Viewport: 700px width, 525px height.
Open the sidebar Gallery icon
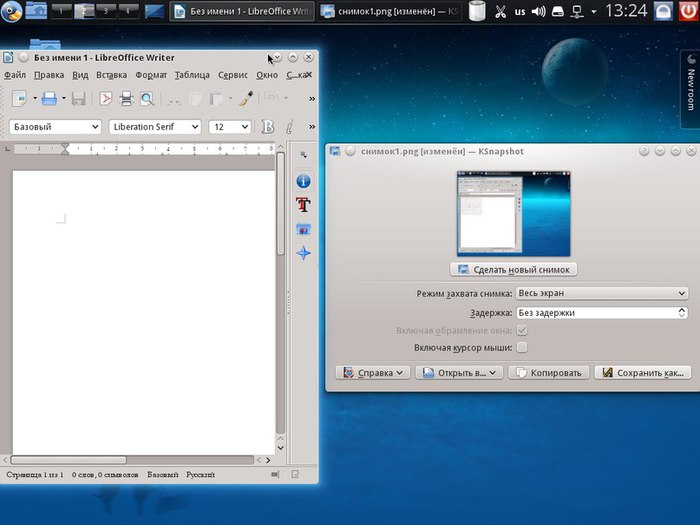(x=303, y=229)
